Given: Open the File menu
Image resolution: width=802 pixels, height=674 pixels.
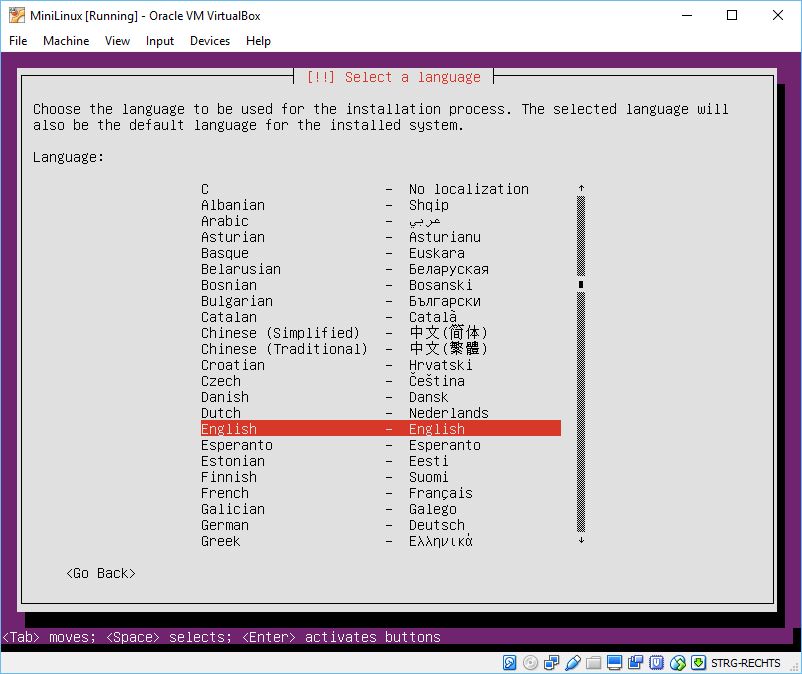Looking at the screenshot, I should pyautogui.click(x=18, y=41).
